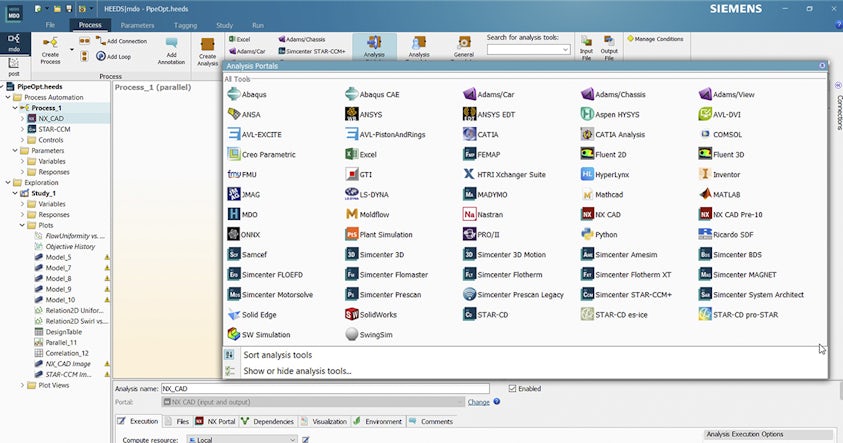The width and height of the screenshot is (843, 443).
Task: Expand the NX_CAD tree node
Action: click(x=22, y=118)
